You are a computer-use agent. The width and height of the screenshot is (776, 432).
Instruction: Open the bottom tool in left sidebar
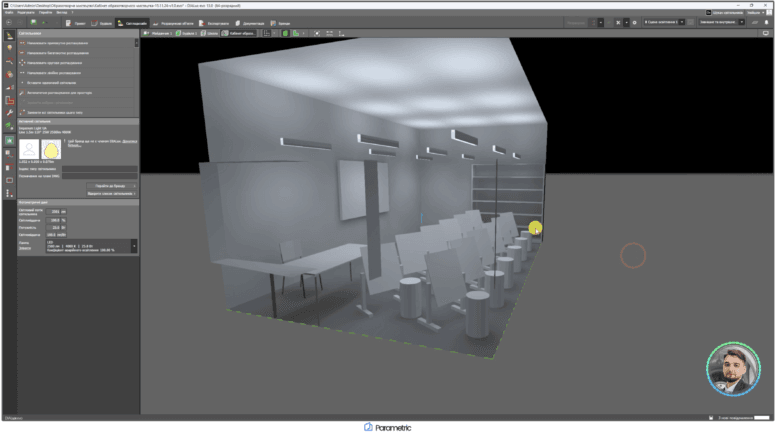click(x=9, y=193)
